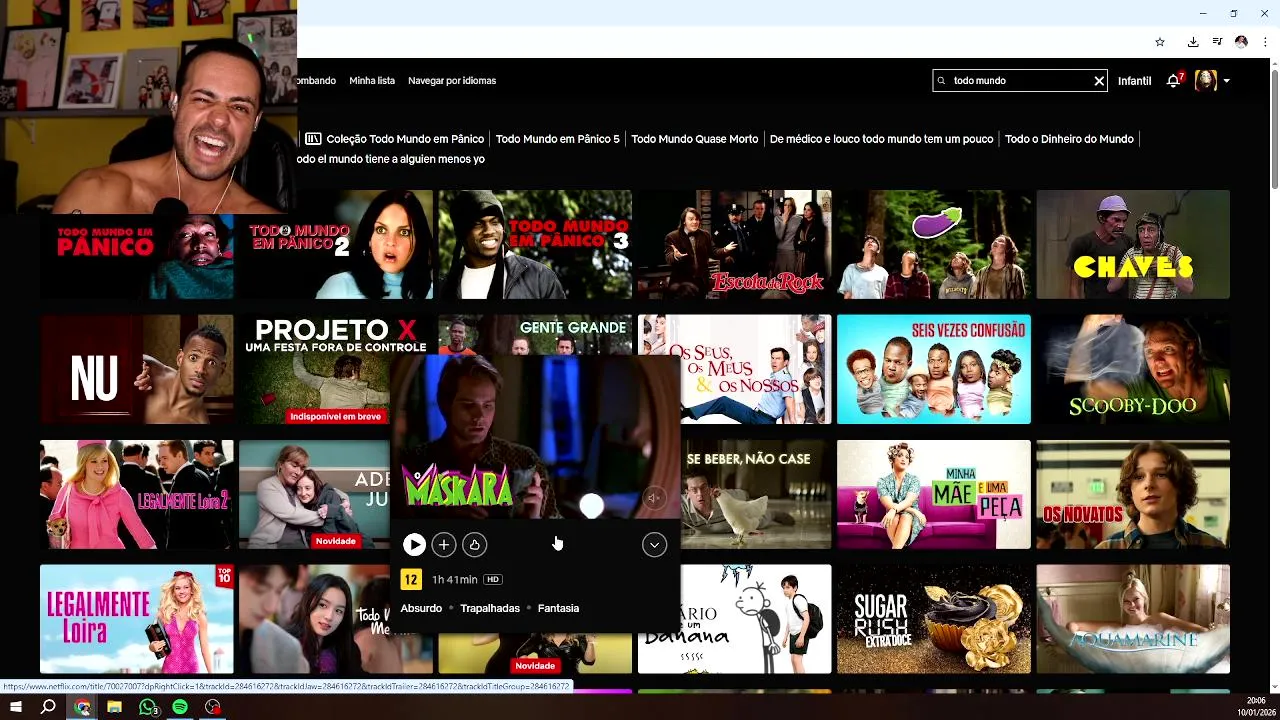
Task: Open Diário de um Banana thumbnail
Action: [756, 619]
